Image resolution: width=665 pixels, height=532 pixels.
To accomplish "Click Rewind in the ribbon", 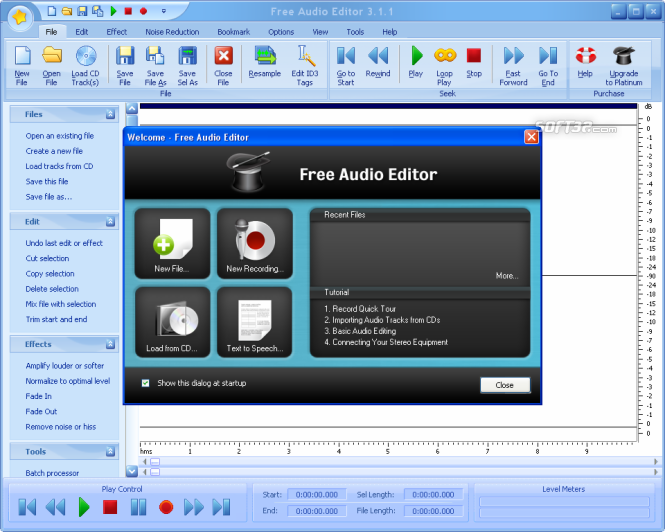I will [378, 62].
